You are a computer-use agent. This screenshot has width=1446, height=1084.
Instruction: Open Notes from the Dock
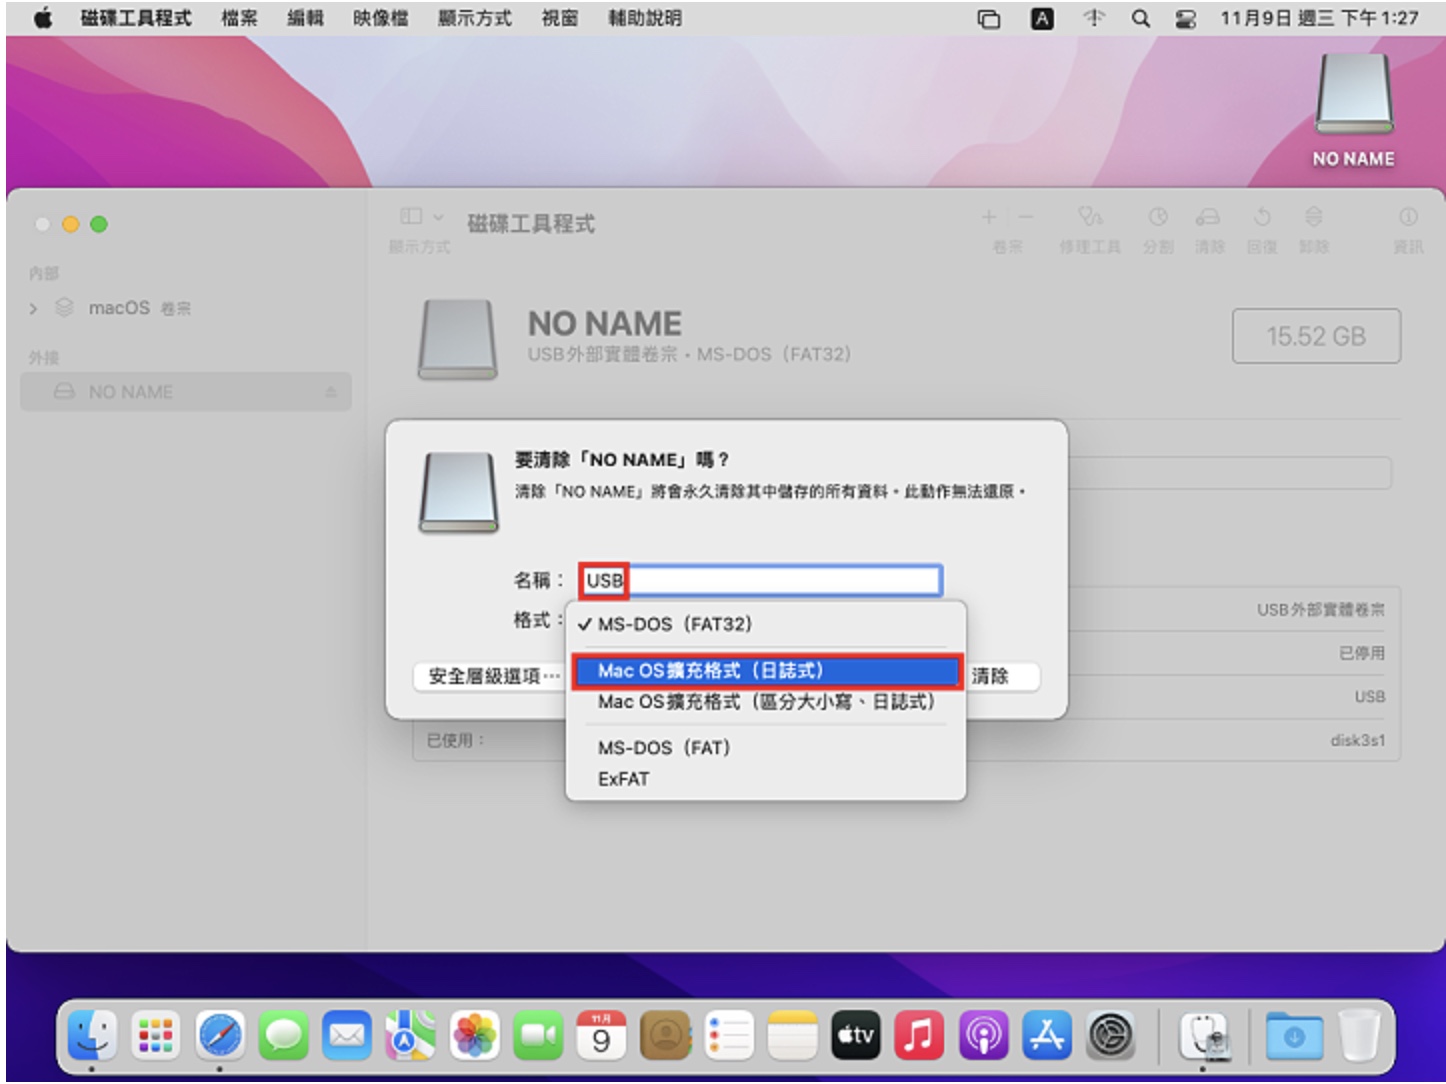click(x=793, y=1035)
